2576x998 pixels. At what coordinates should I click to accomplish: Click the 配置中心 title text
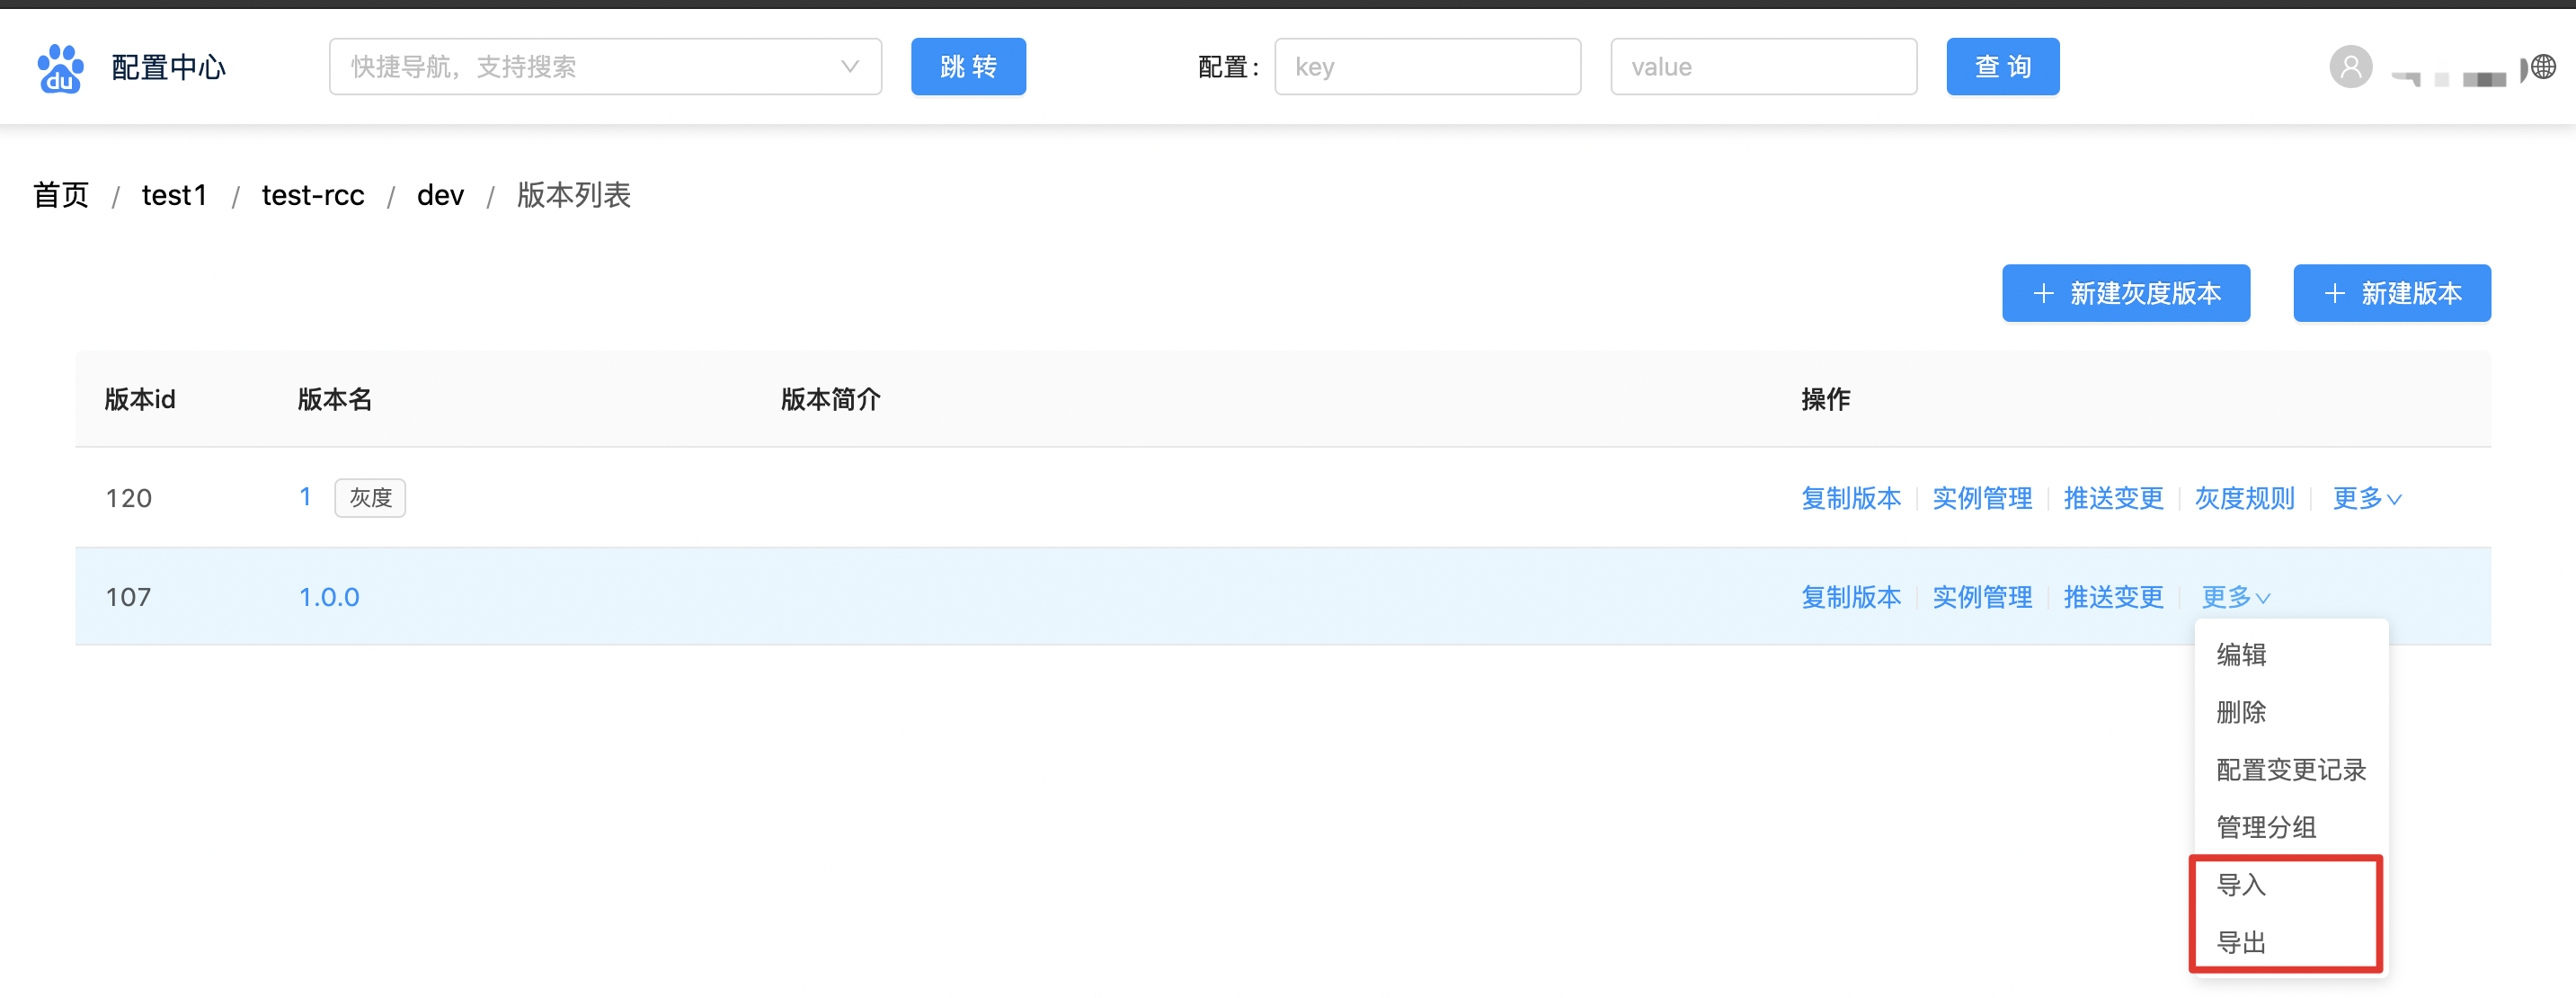pyautogui.click(x=168, y=67)
